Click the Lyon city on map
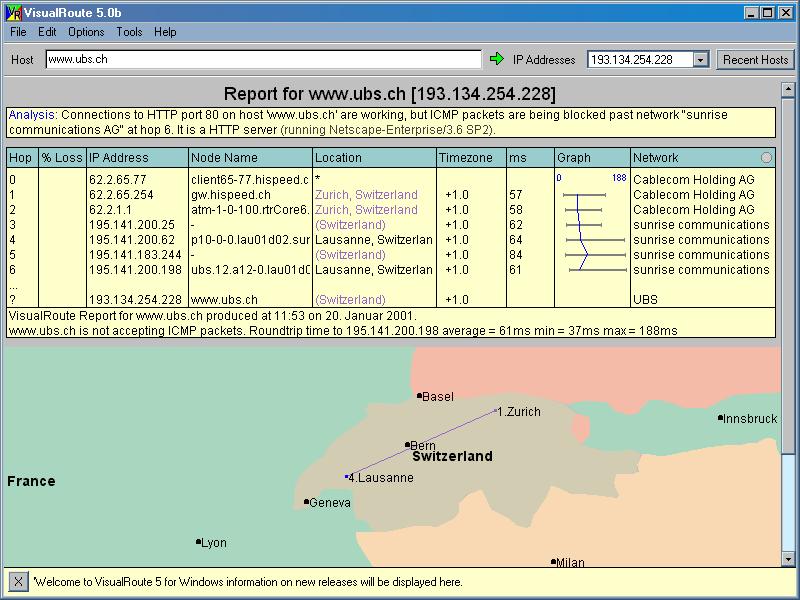This screenshot has width=800, height=600. [211, 542]
